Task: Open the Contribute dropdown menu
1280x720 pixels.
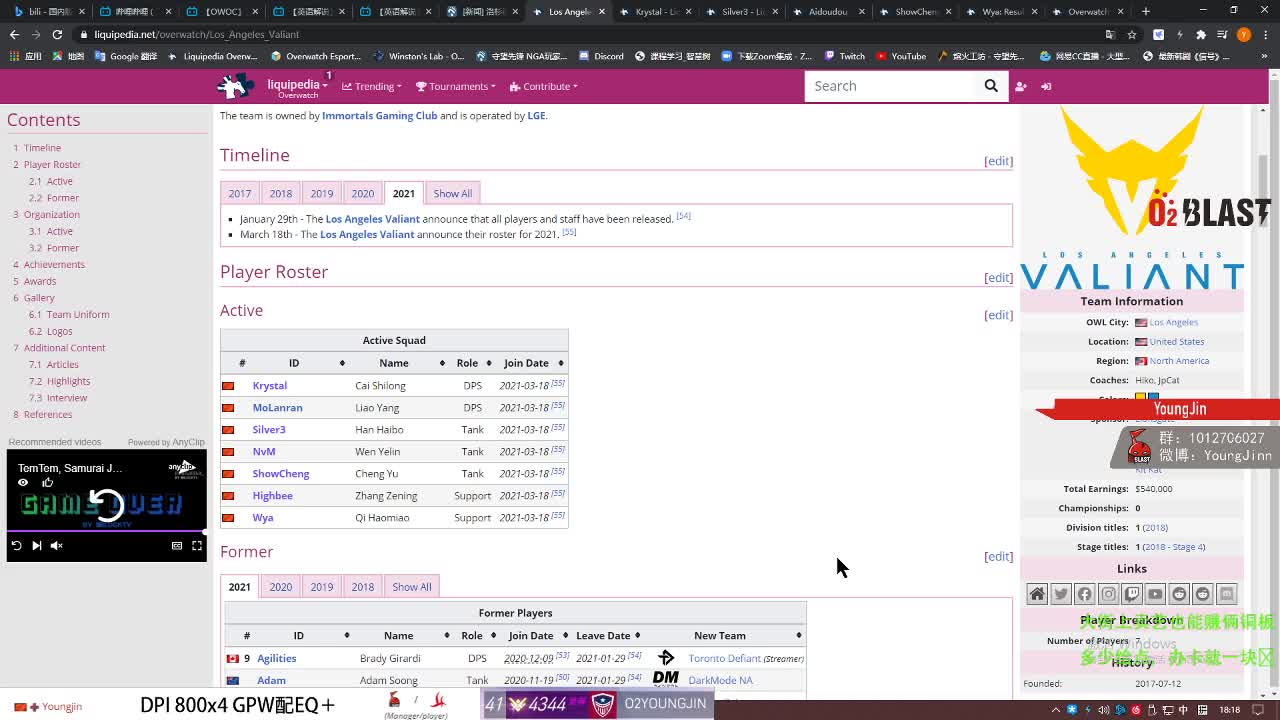Action: click(x=543, y=86)
